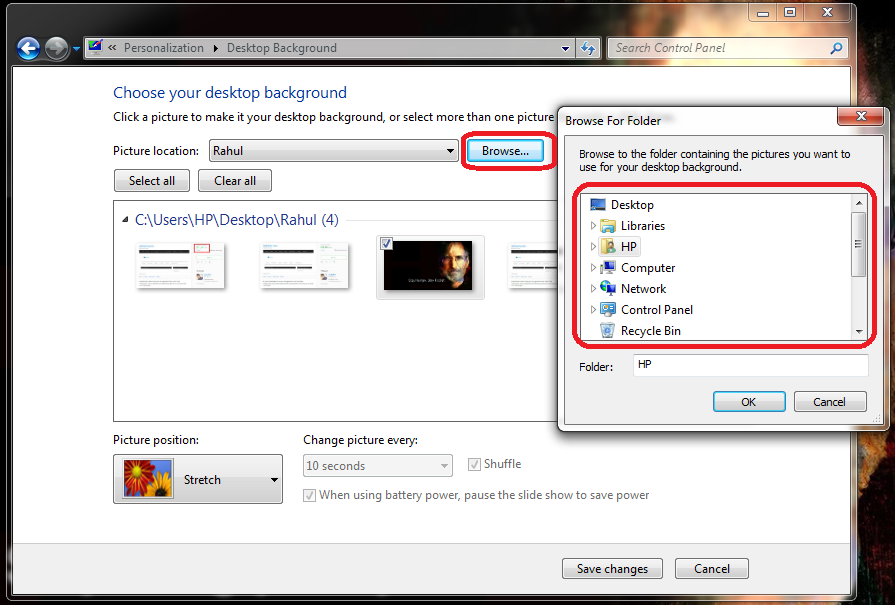Viewport: 895px width, 605px height.
Task: Toggle the Shuffle checkbox
Action: pos(474,465)
